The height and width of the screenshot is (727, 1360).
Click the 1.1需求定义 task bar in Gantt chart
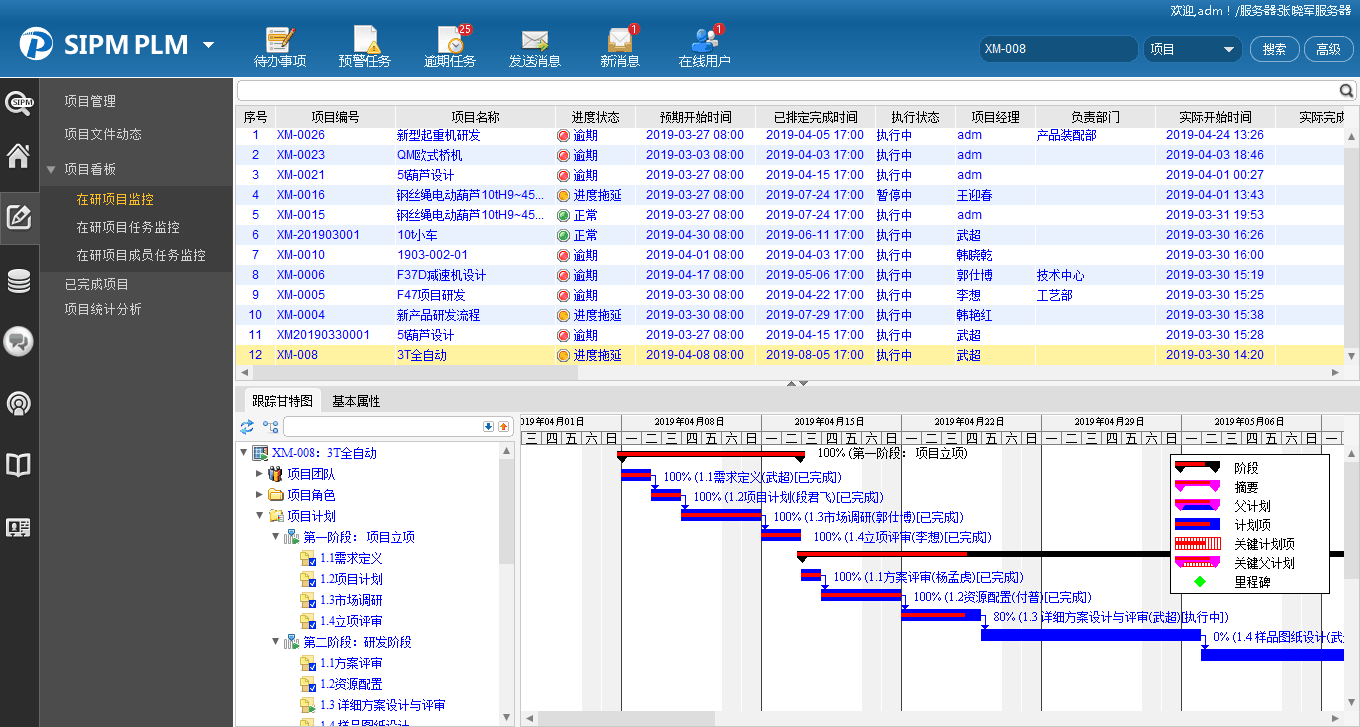point(636,475)
